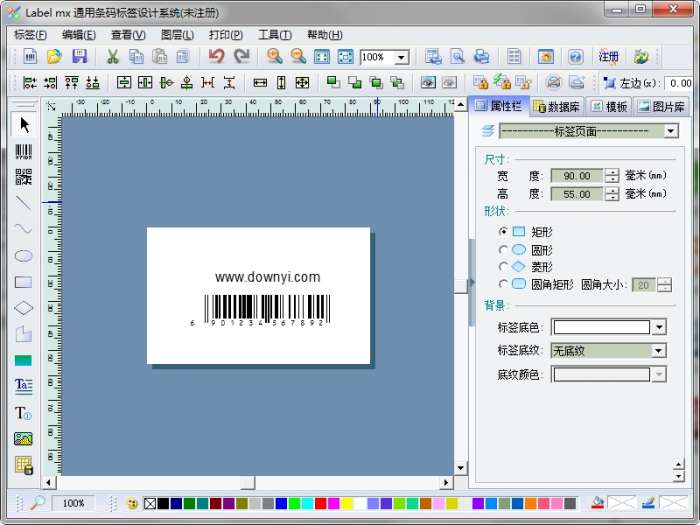
Task: Switch to the 数据库 tab
Action: 558,107
